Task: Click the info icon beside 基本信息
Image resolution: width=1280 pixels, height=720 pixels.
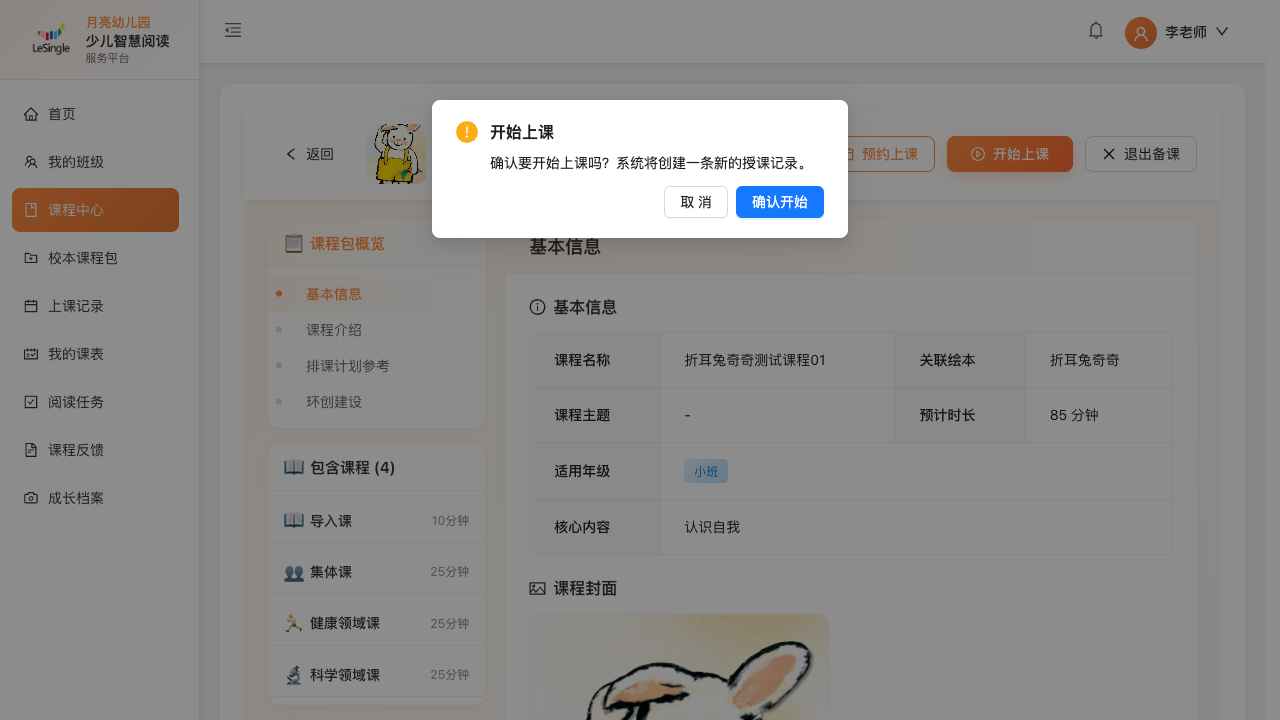Action: tap(537, 307)
